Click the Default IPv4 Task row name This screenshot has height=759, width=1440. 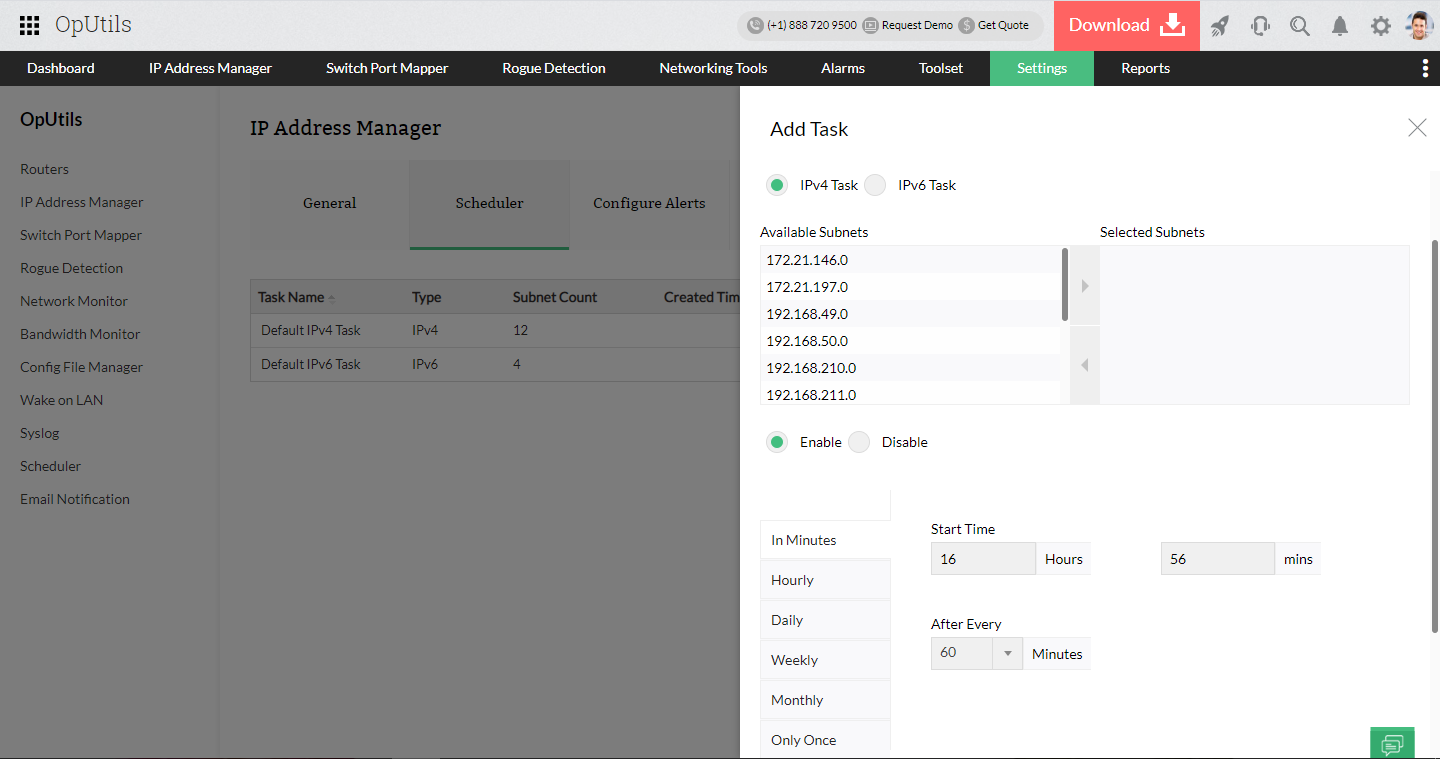(311, 330)
